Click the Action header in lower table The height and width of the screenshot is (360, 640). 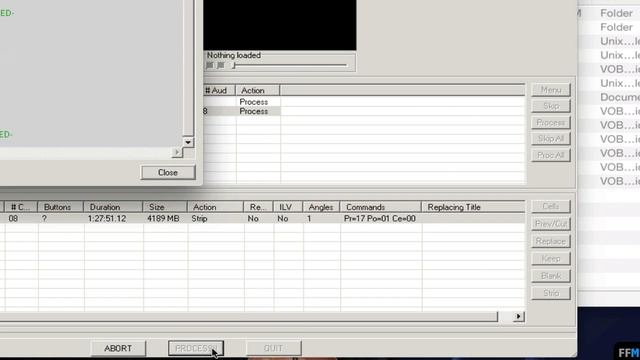(215, 207)
